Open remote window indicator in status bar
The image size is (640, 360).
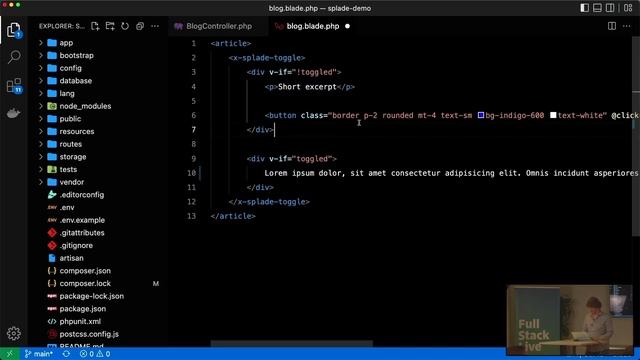(x=9, y=353)
